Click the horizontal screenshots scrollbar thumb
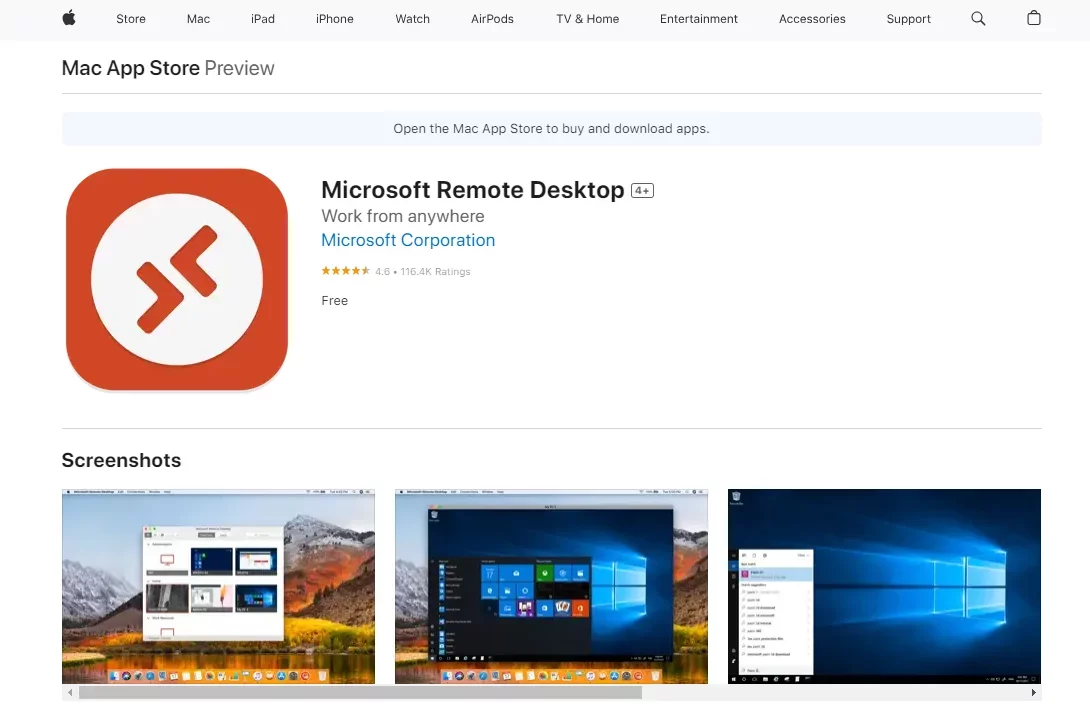The height and width of the screenshot is (720, 1090). point(360,693)
